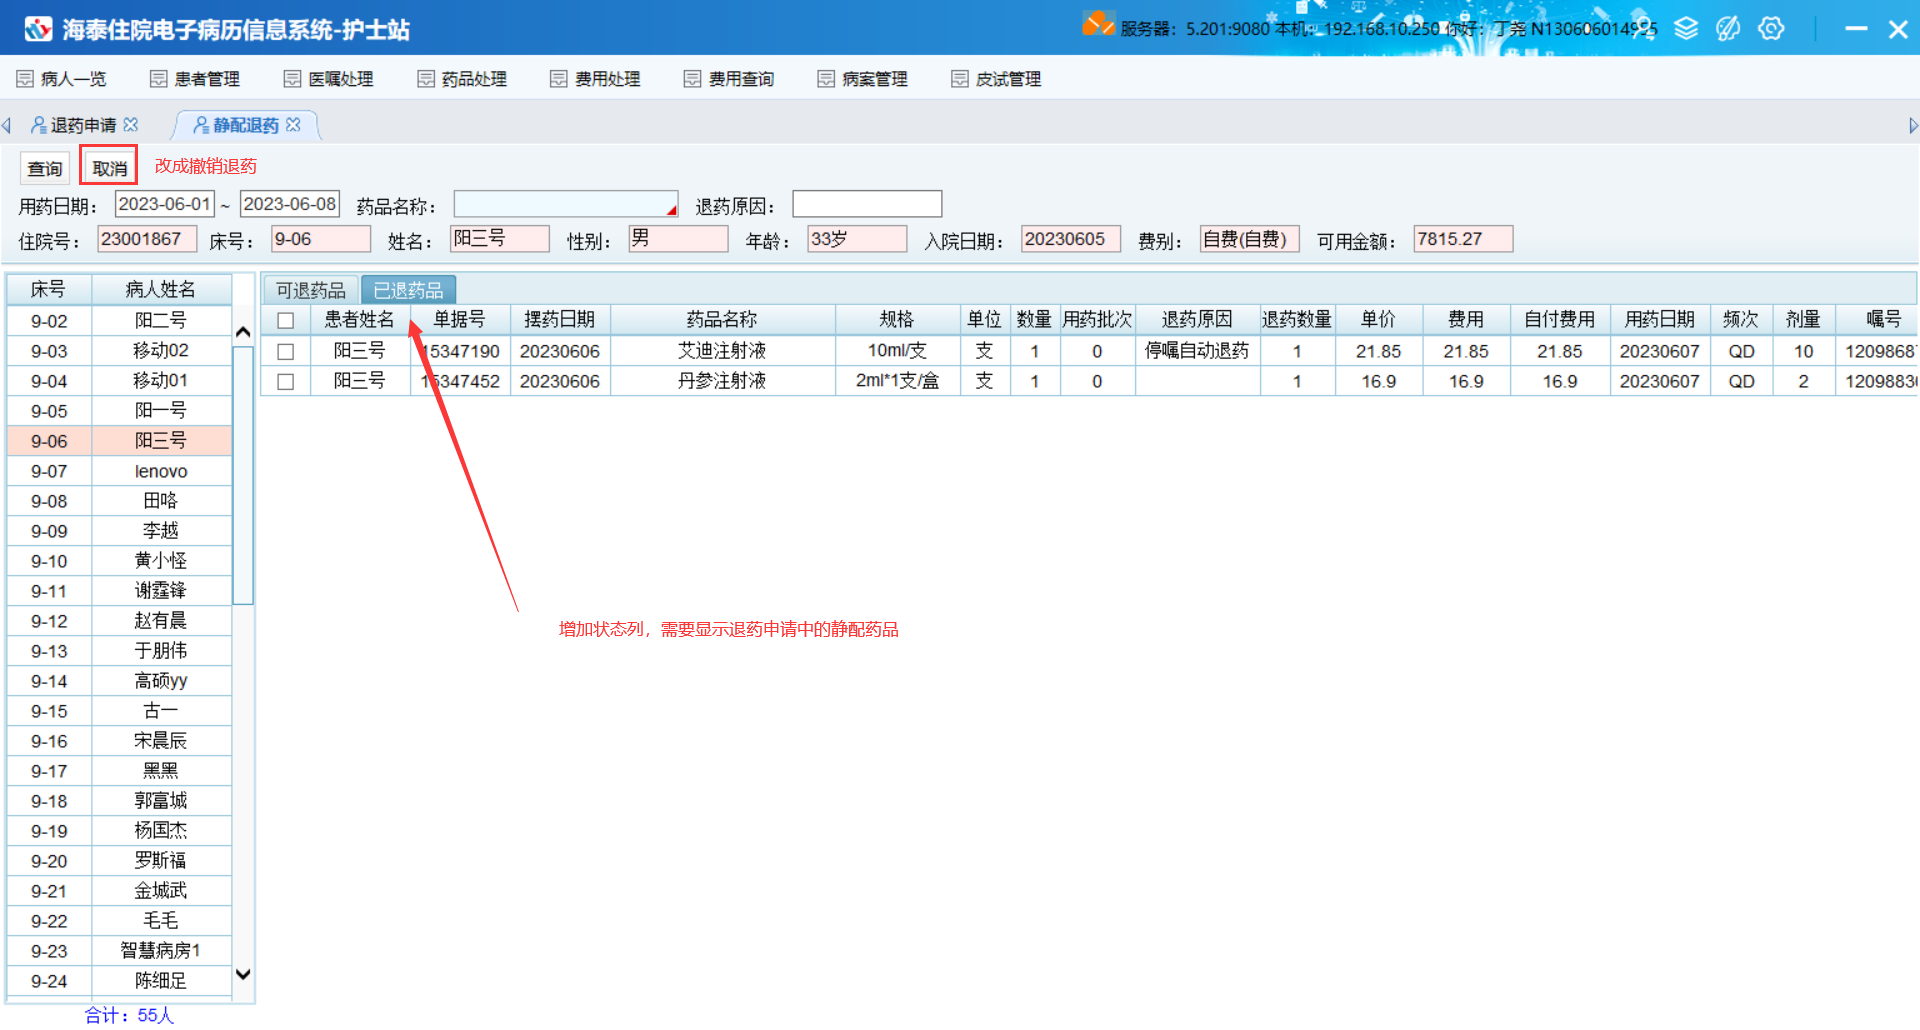Click the right tab-scroll arrow
The height and width of the screenshot is (1030, 1920).
click(x=1913, y=126)
